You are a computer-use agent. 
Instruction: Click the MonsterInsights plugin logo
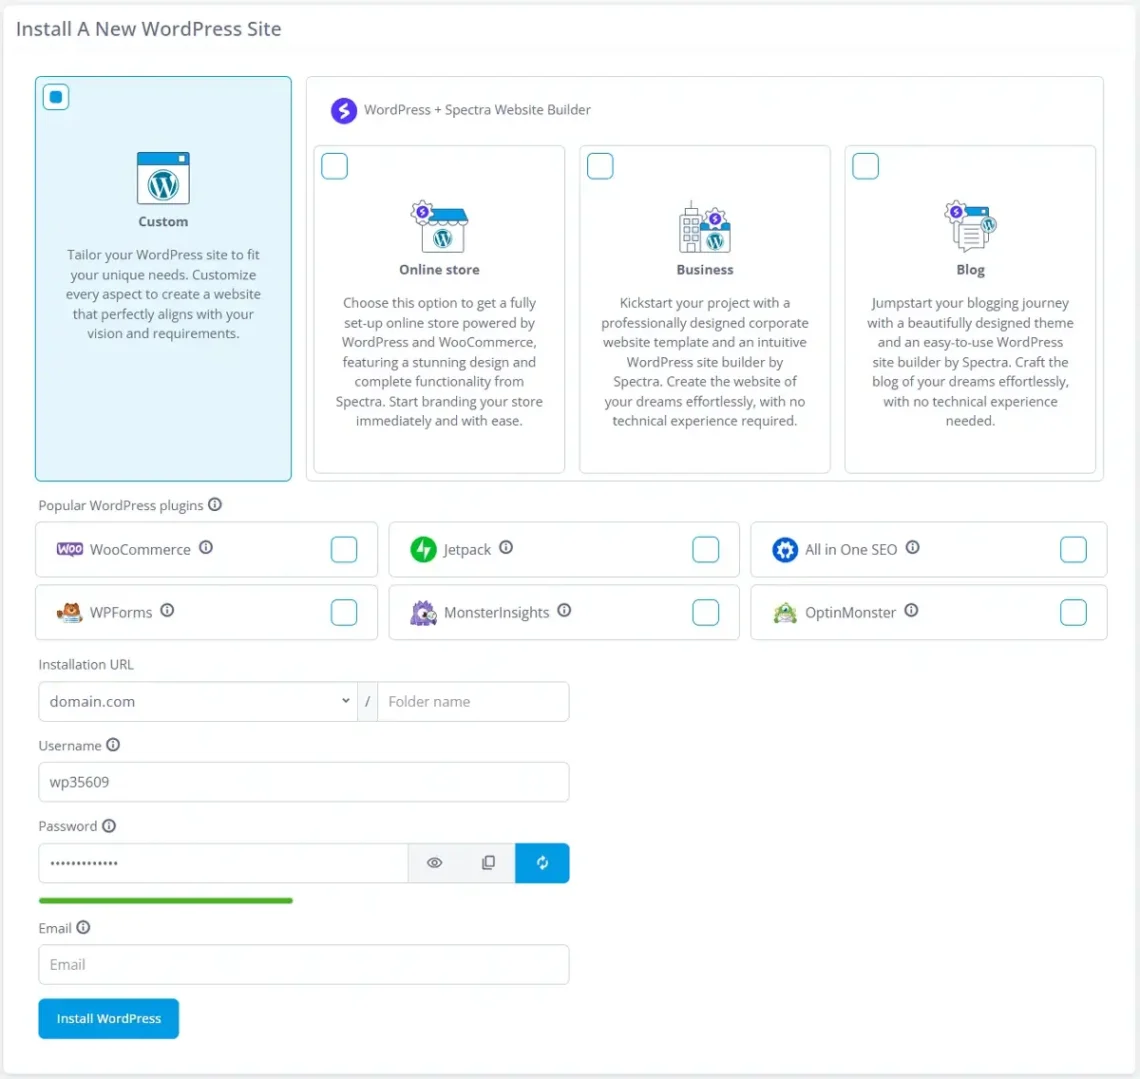click(423, 612)
